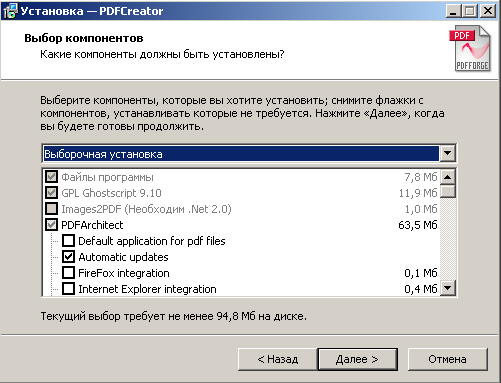Select the FireFox integration label
The width and height of the screenshot is (501, 383).
click(124, 273)
